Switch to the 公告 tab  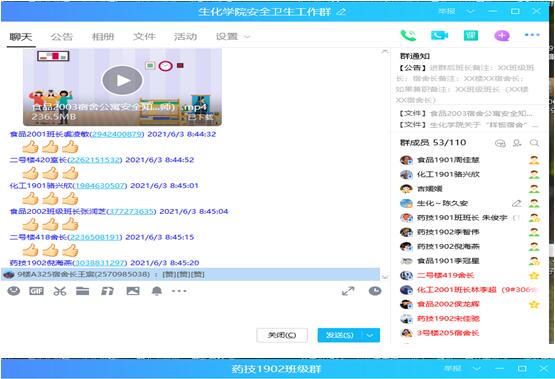(x=62, y=37)
